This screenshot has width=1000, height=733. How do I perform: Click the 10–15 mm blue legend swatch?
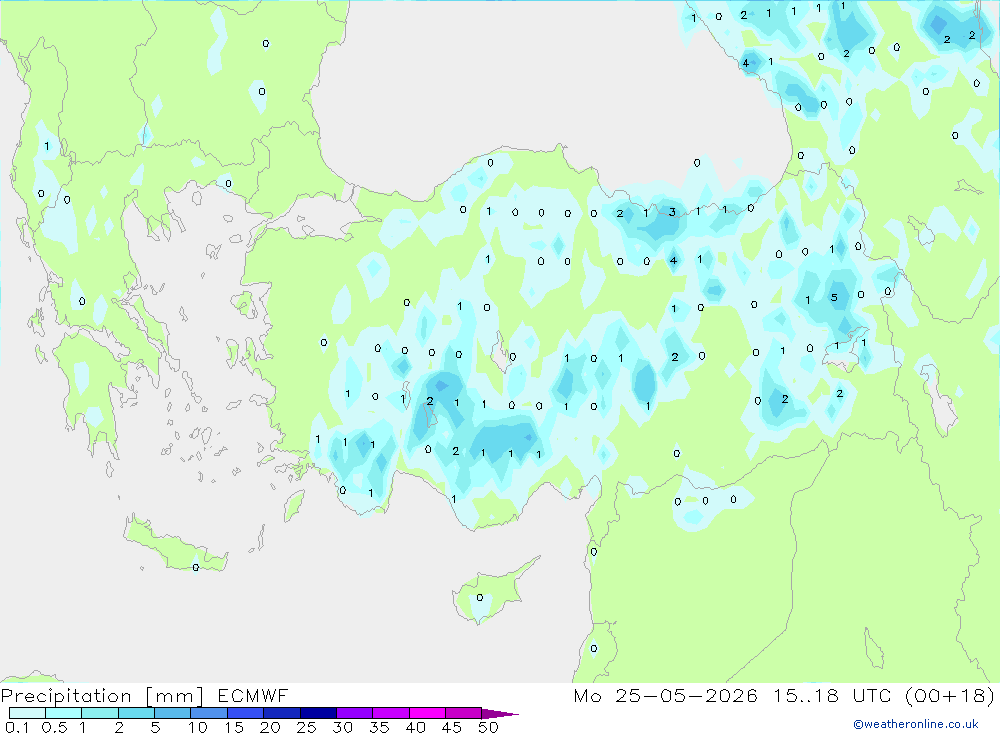[209, 713]
